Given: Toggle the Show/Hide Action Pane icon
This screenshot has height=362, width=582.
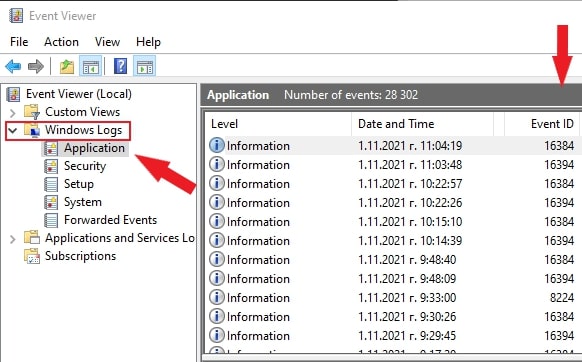Looking at the screenshot, I should (144, 67).
